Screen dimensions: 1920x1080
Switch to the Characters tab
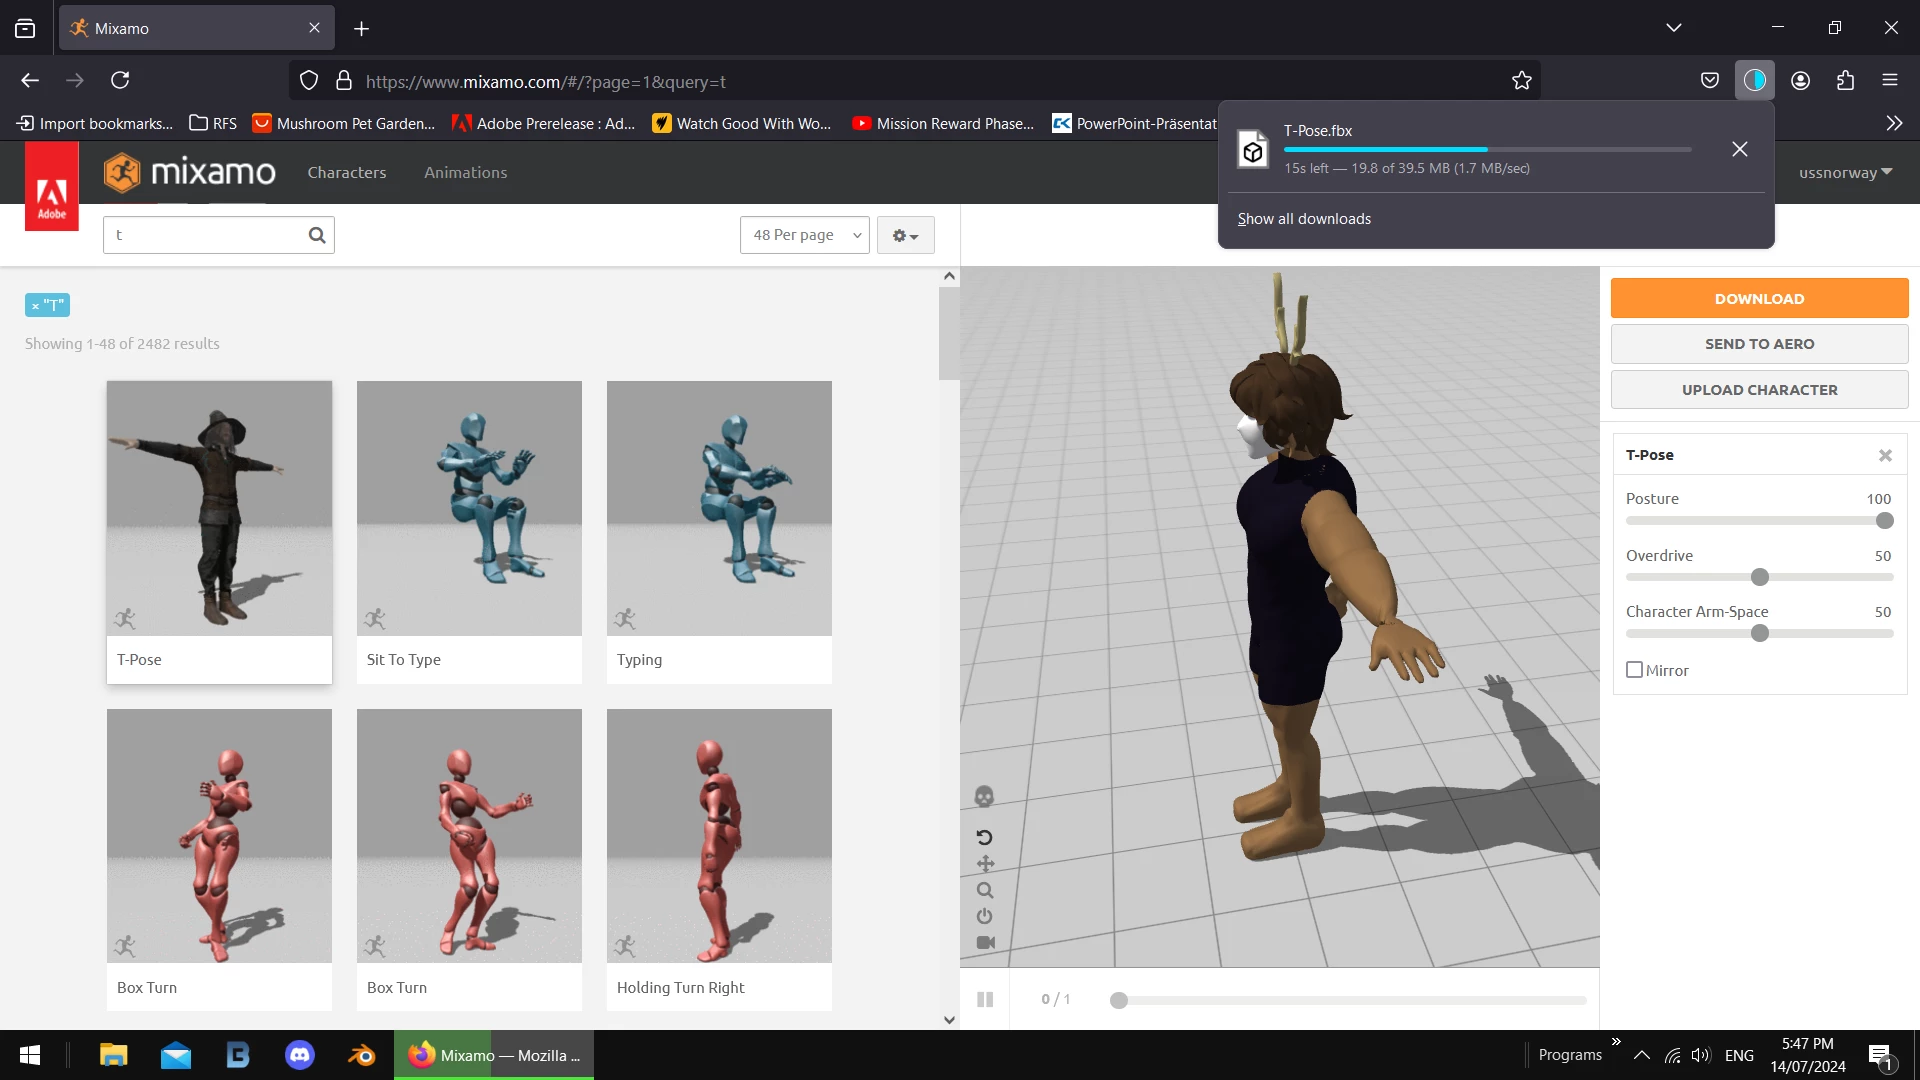tap(346, 172)
